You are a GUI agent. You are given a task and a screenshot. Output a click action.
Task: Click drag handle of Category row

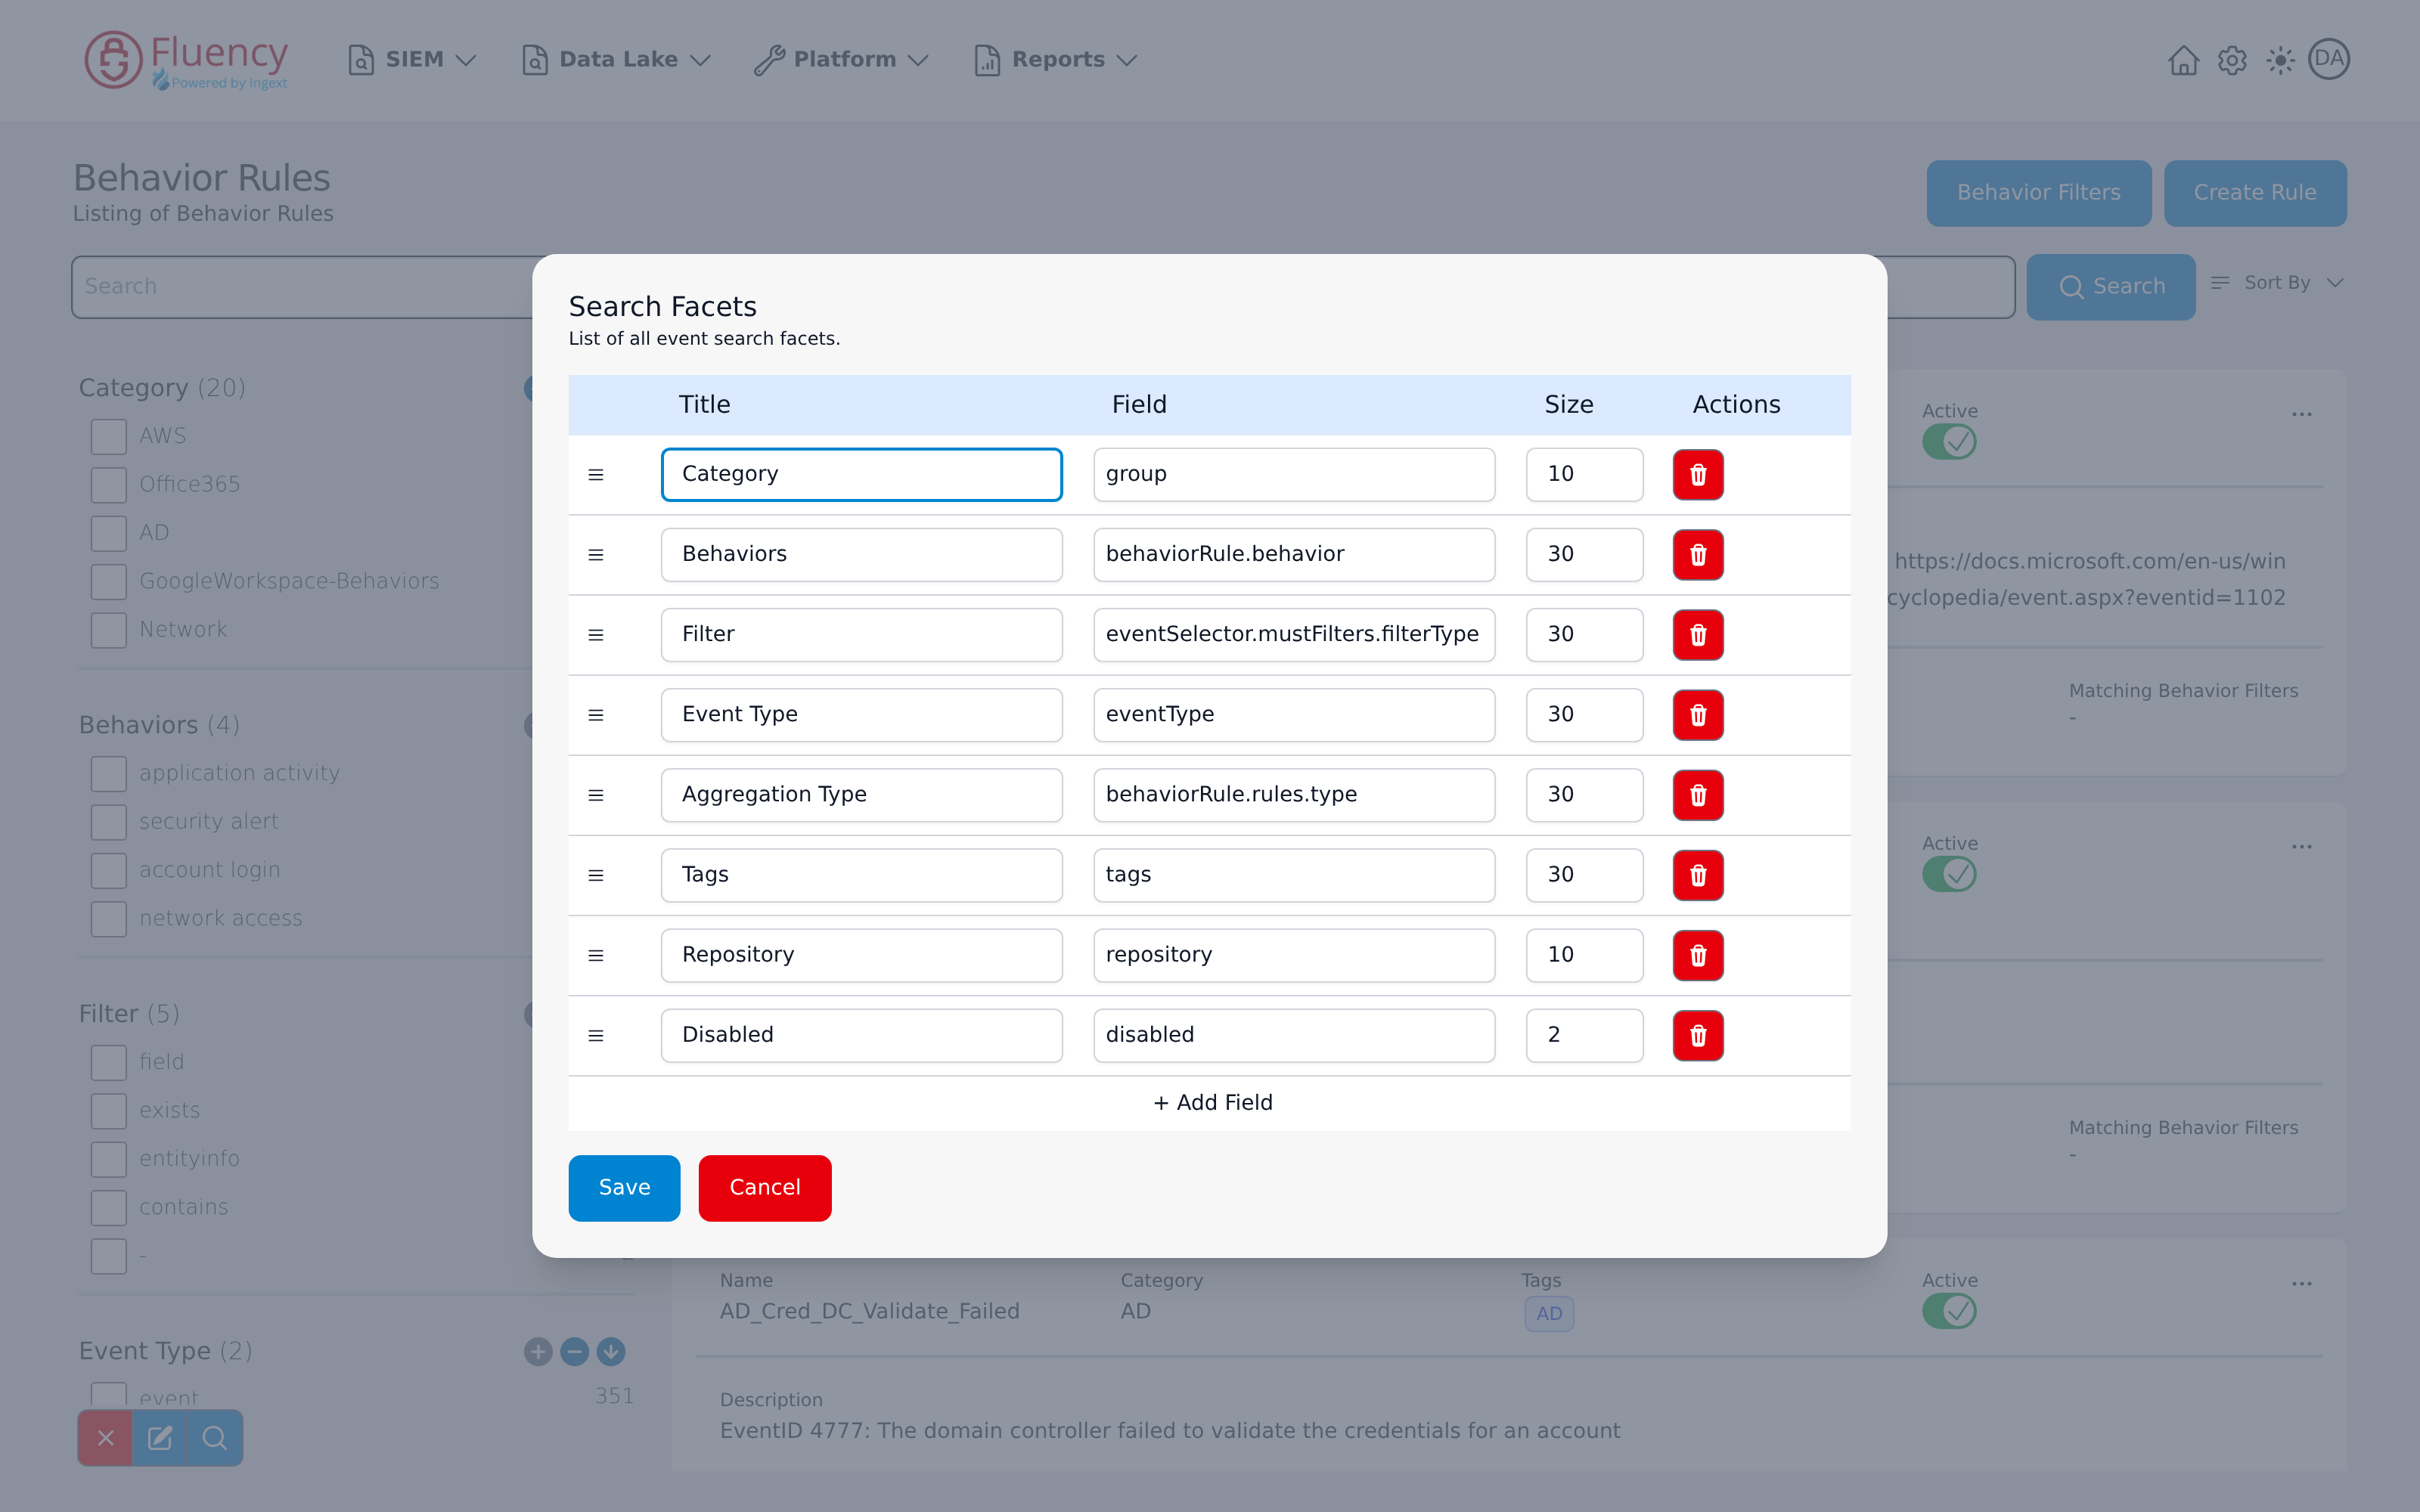pos(596,474)
